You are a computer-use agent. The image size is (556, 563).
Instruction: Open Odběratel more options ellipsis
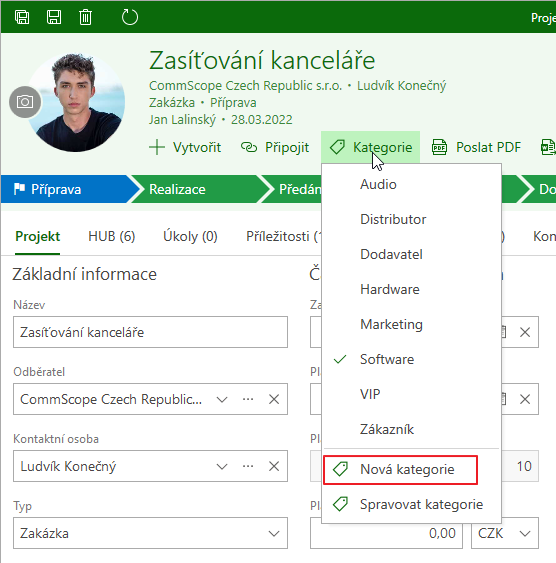pyautogui.click(x=248, y=399)
